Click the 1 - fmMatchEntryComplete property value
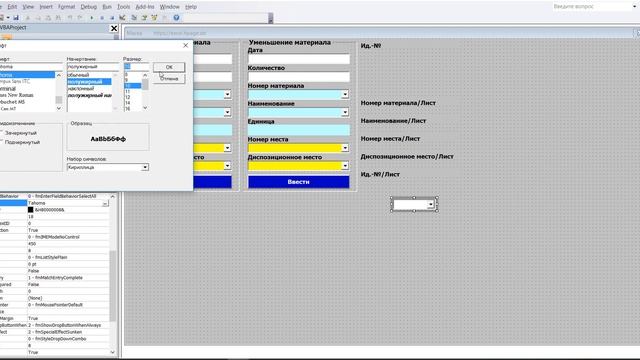Viewport: 640px width, 360px height. pos(68,278)
